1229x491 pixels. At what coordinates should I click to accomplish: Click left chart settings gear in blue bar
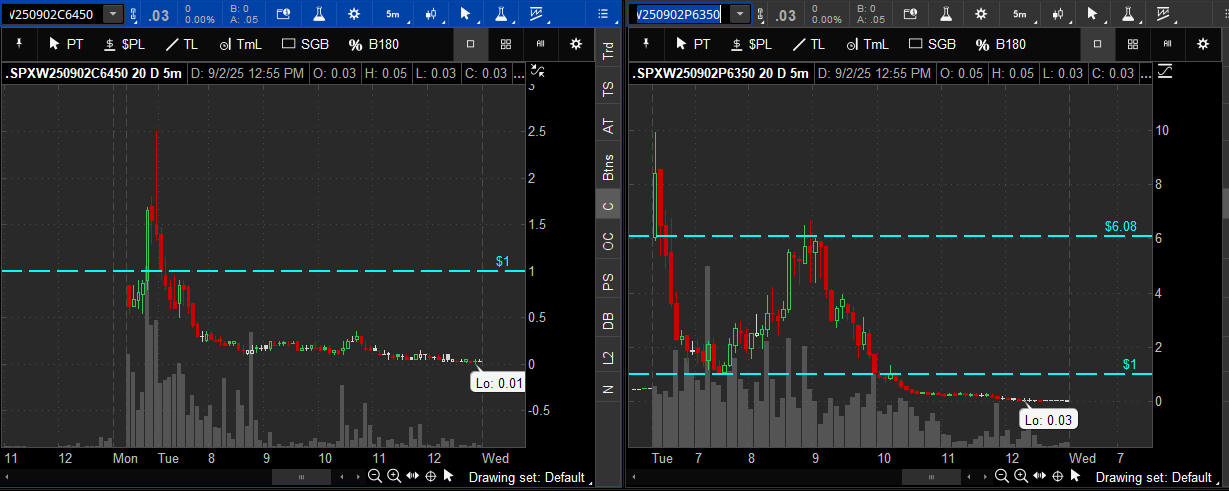[x=354, y=14]
